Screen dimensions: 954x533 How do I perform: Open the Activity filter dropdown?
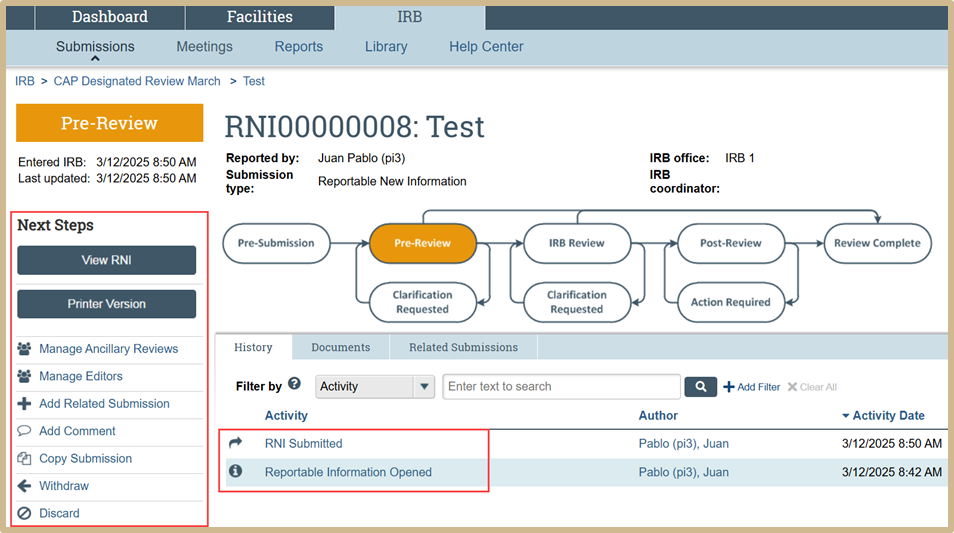point(375,387)
